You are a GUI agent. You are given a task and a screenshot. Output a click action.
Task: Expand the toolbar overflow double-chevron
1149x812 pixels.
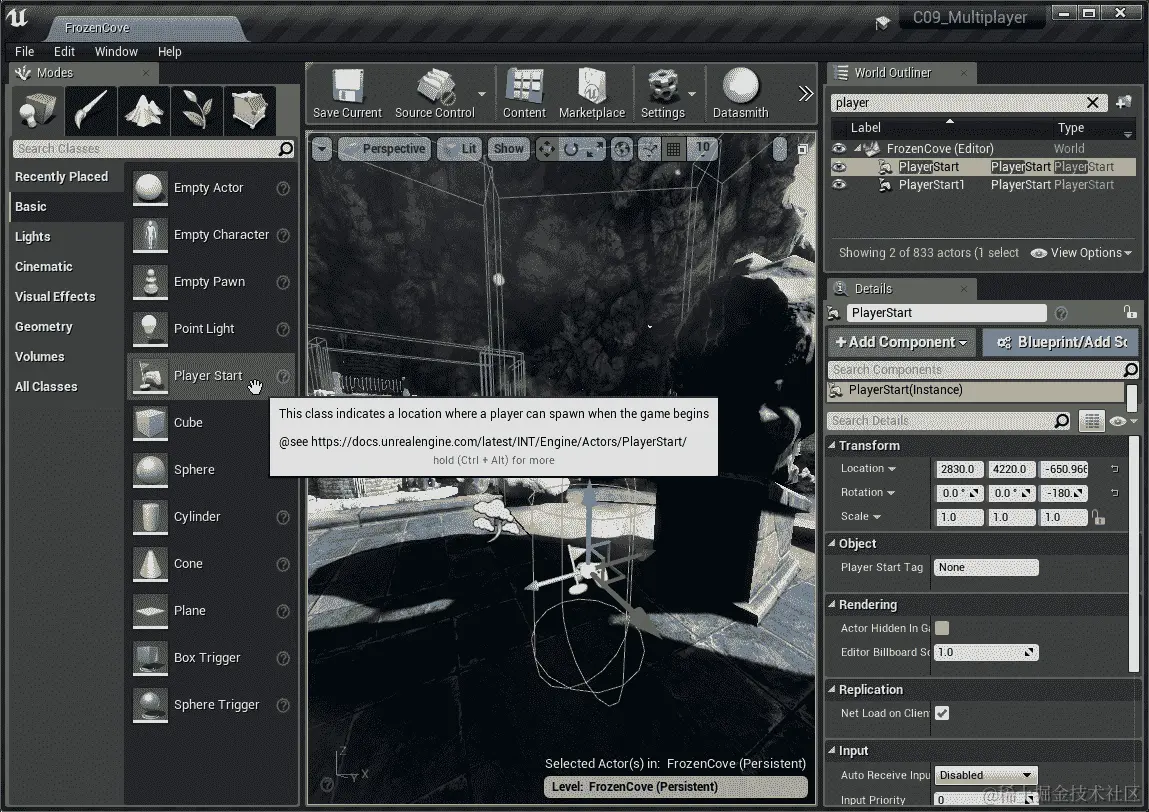pyautogui.click(x=805, y=93)
